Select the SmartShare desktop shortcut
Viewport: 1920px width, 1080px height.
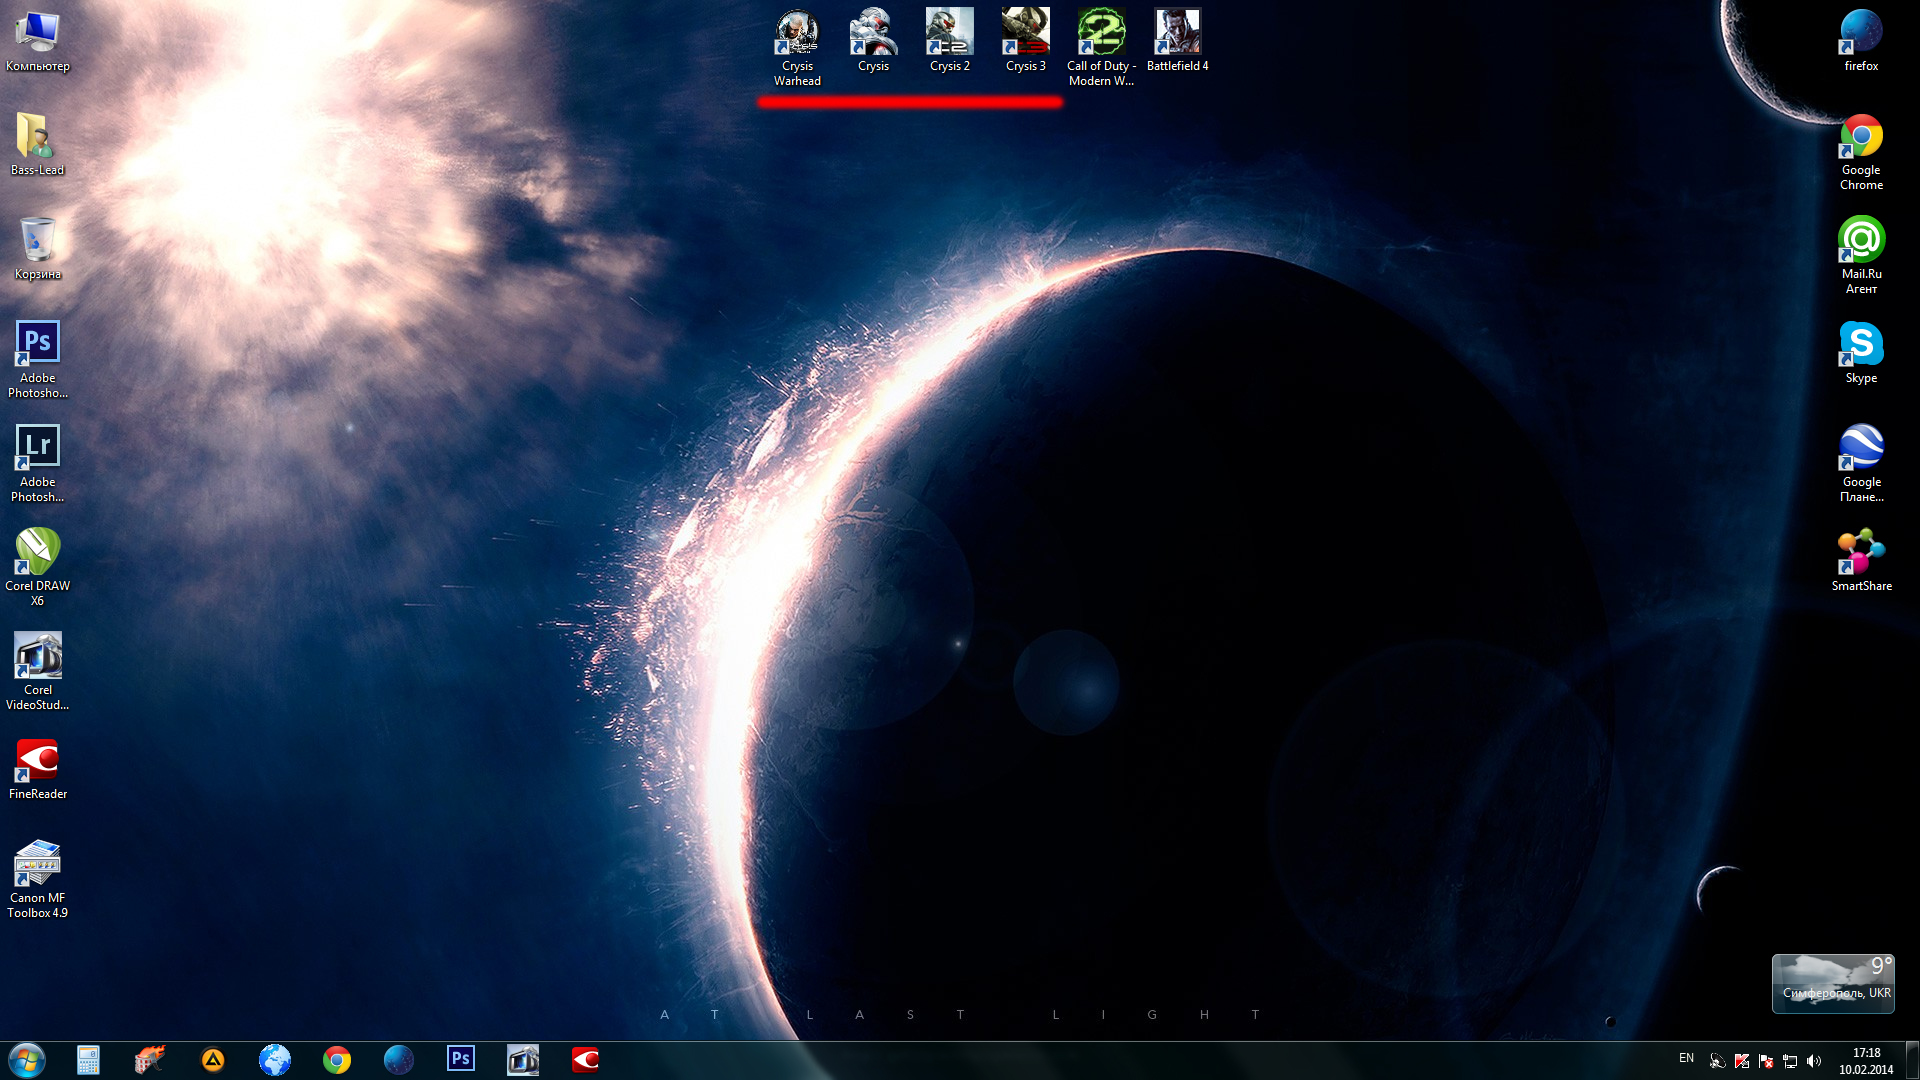(x=1861, y=560)
